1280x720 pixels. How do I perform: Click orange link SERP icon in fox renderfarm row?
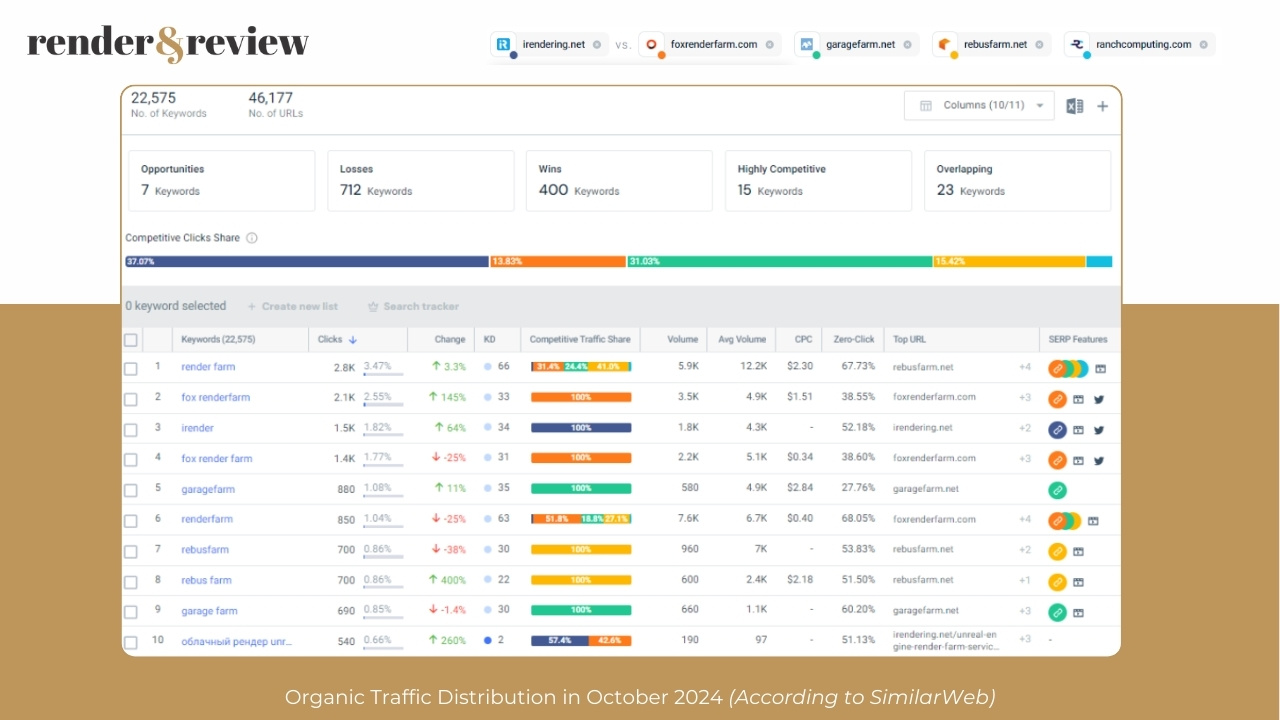click(x=1057, y=399)
